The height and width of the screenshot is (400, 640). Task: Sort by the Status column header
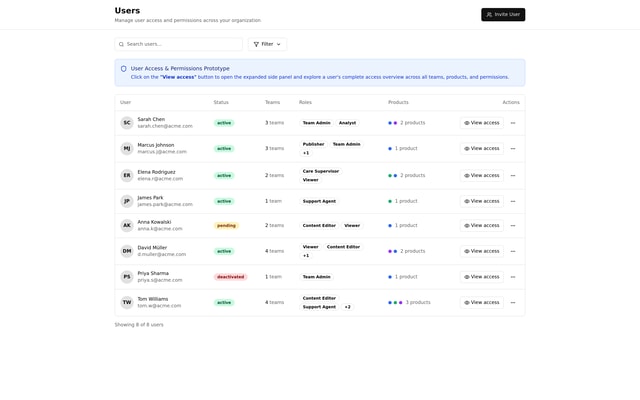[221, 102]
